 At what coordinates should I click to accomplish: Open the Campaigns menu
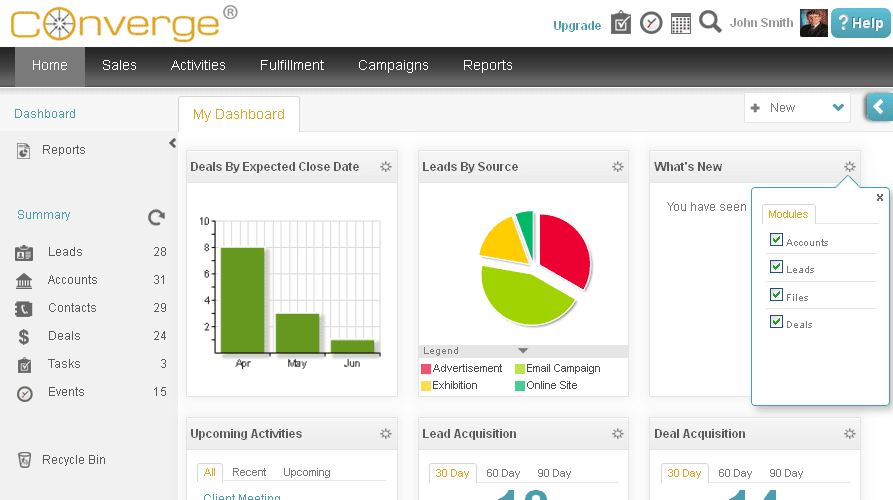(393, 65)
